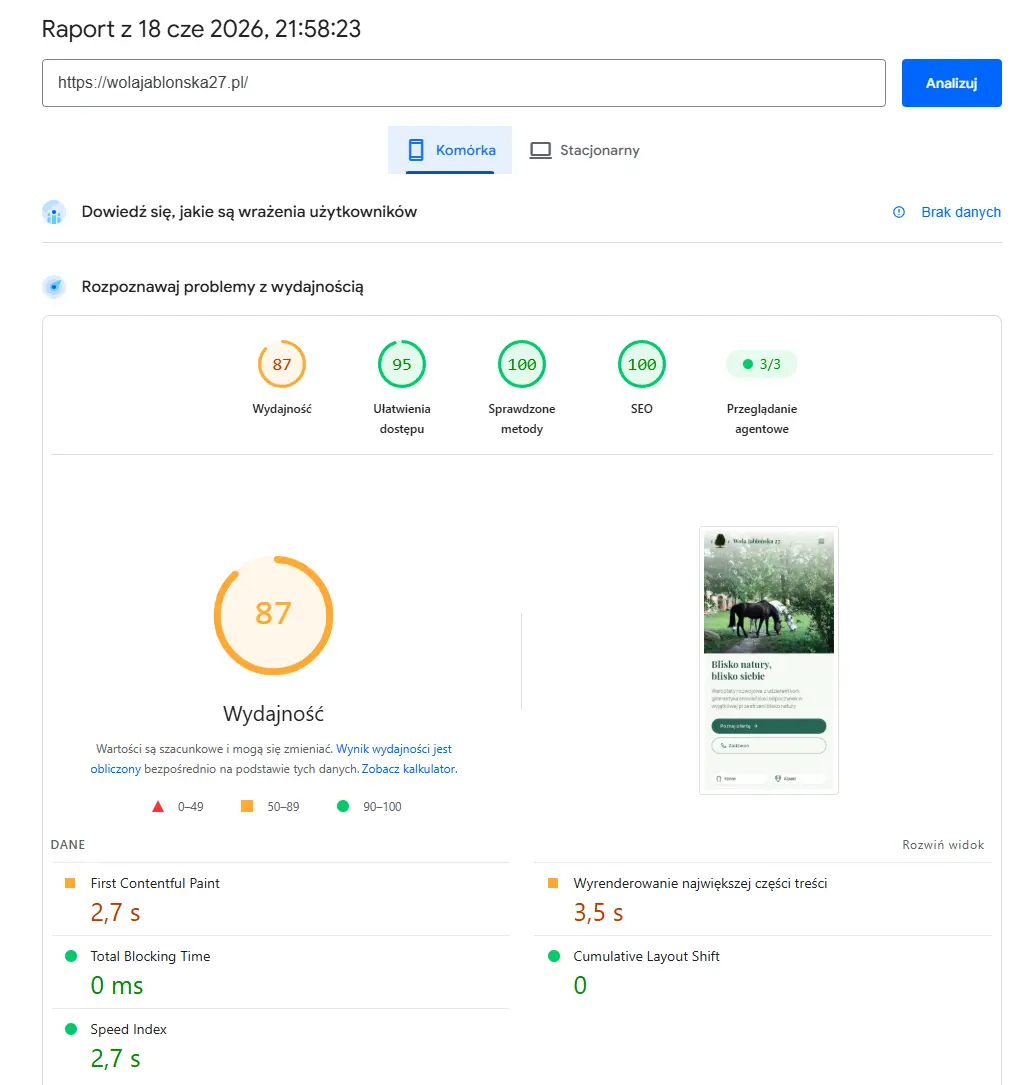
Task: Select the 100 SEO score gauge
Action: tap(642, 364)
